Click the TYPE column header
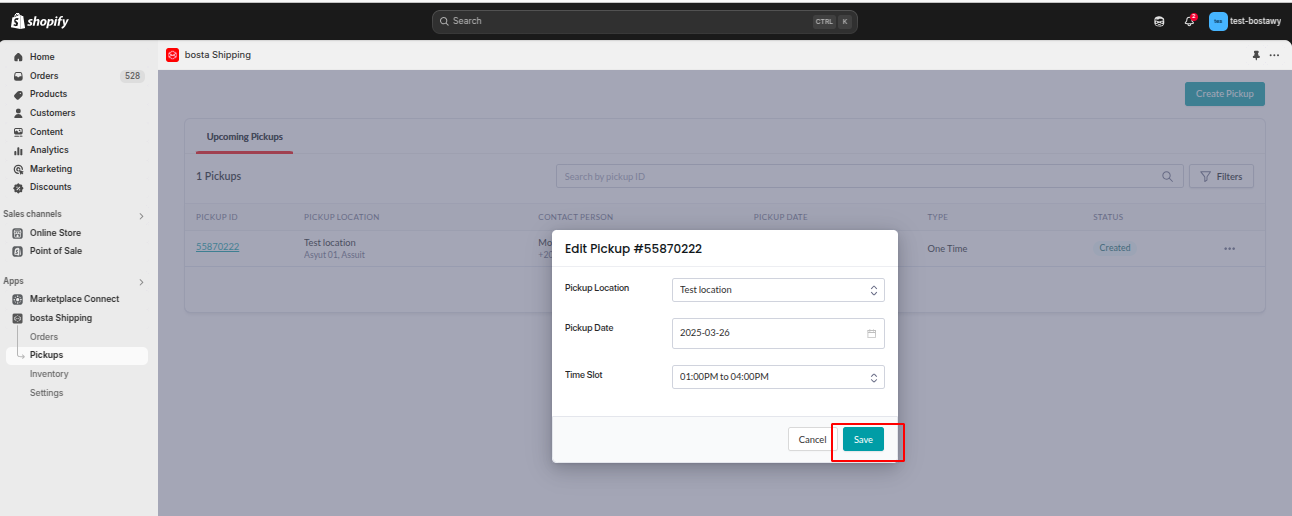Image resolution: width=1292 pixels, height=516 pixels. pos(937,217)
